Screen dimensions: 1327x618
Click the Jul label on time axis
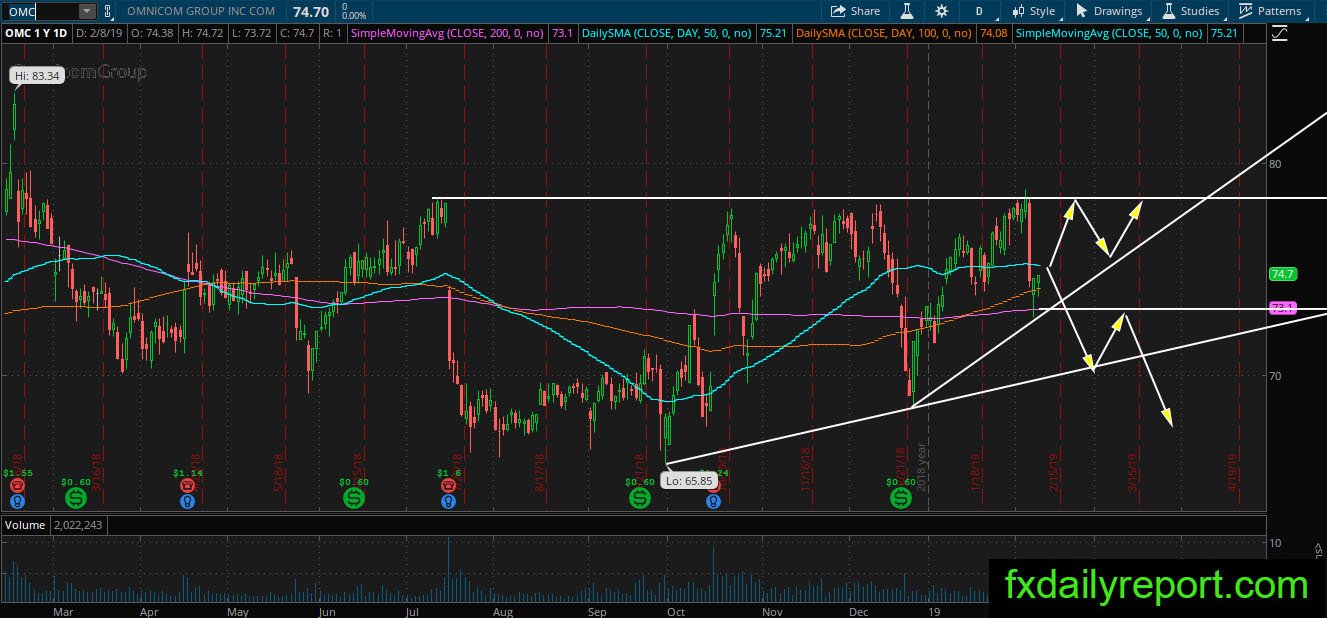click(x=411, y=610)
